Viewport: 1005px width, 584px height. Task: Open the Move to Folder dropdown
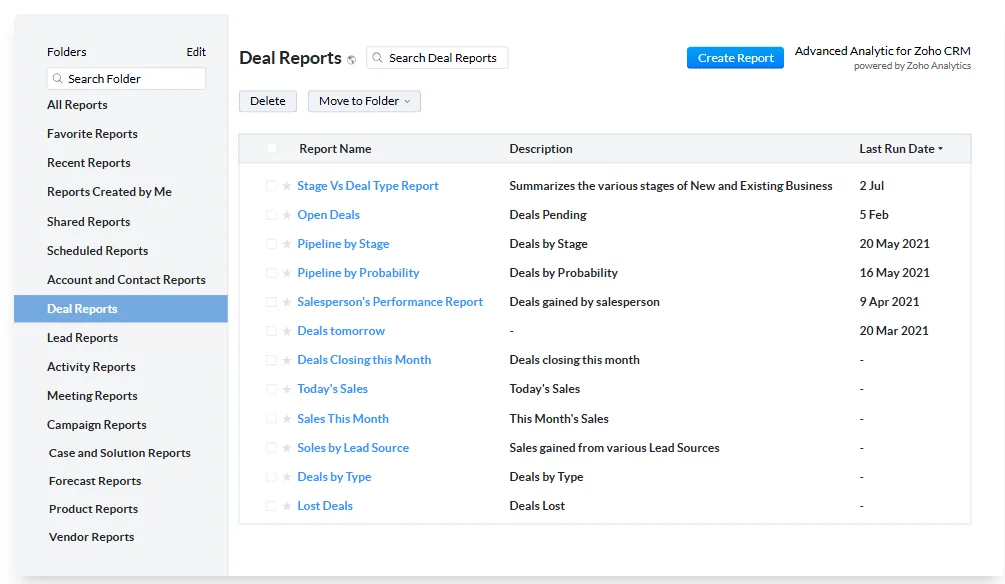(364, 101)
